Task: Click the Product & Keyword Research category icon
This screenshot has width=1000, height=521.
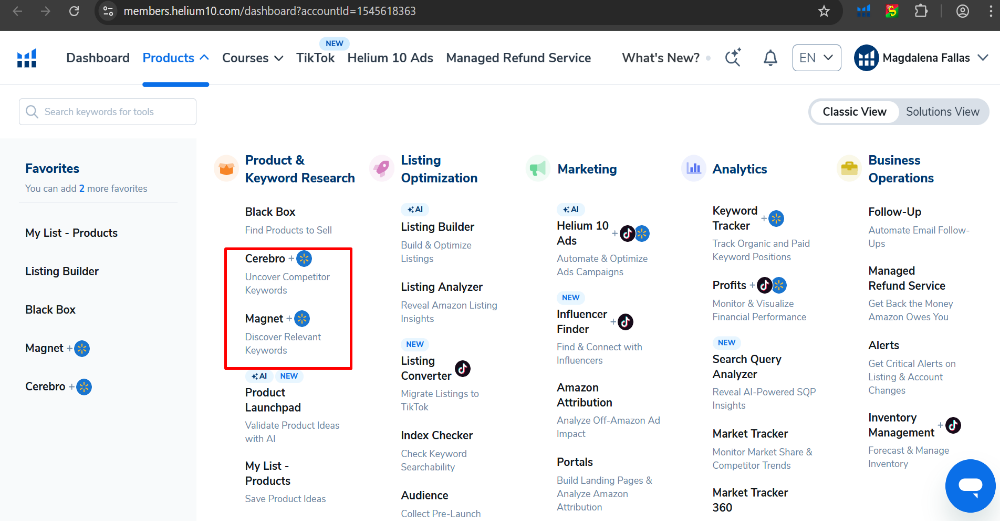Action: coord(226,169)
